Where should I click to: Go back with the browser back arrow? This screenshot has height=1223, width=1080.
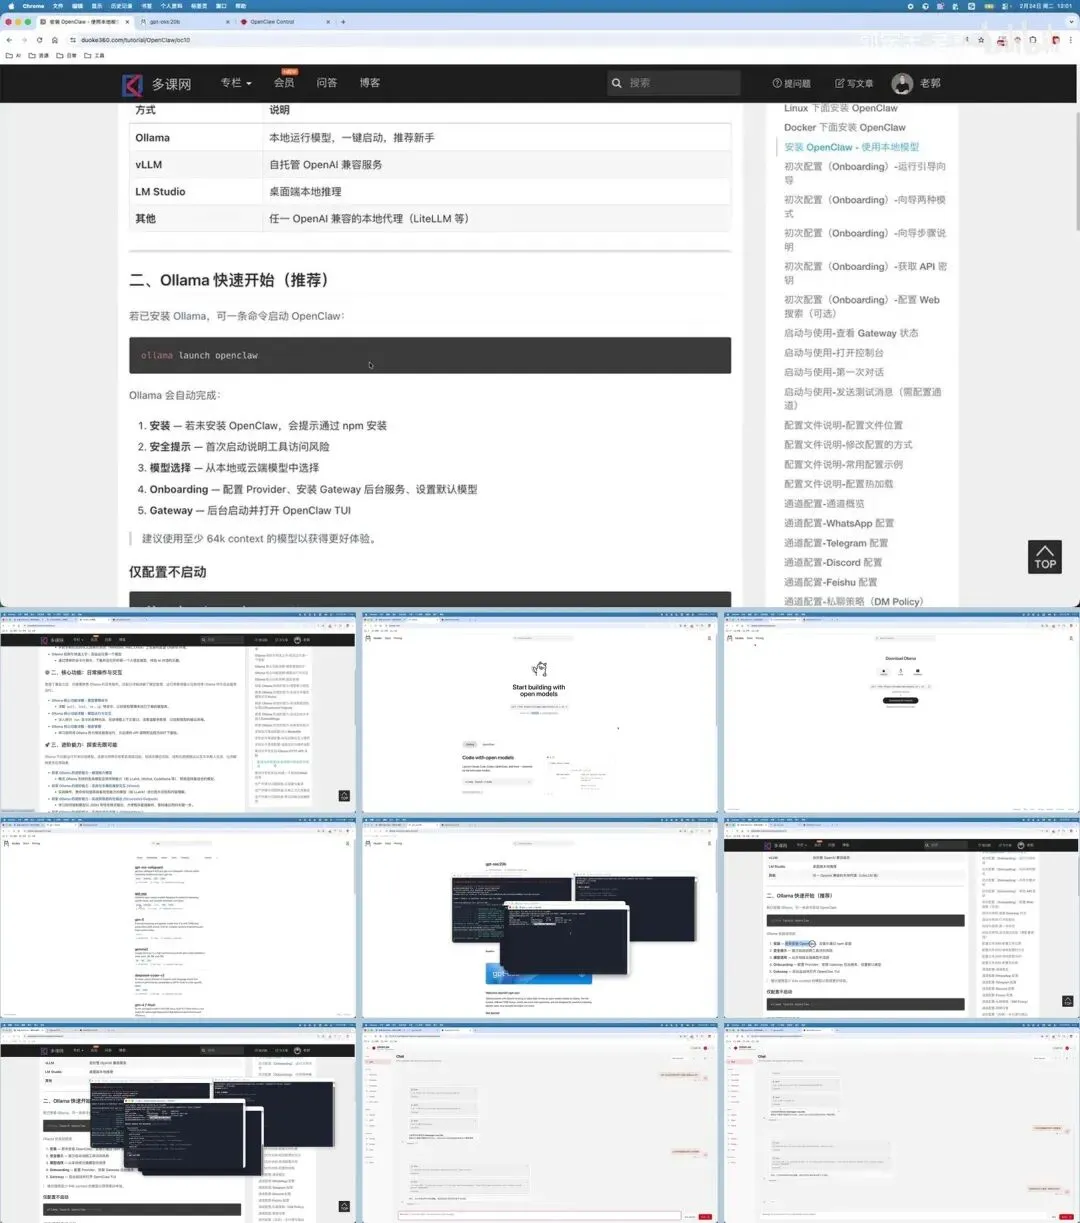(10, 40)
